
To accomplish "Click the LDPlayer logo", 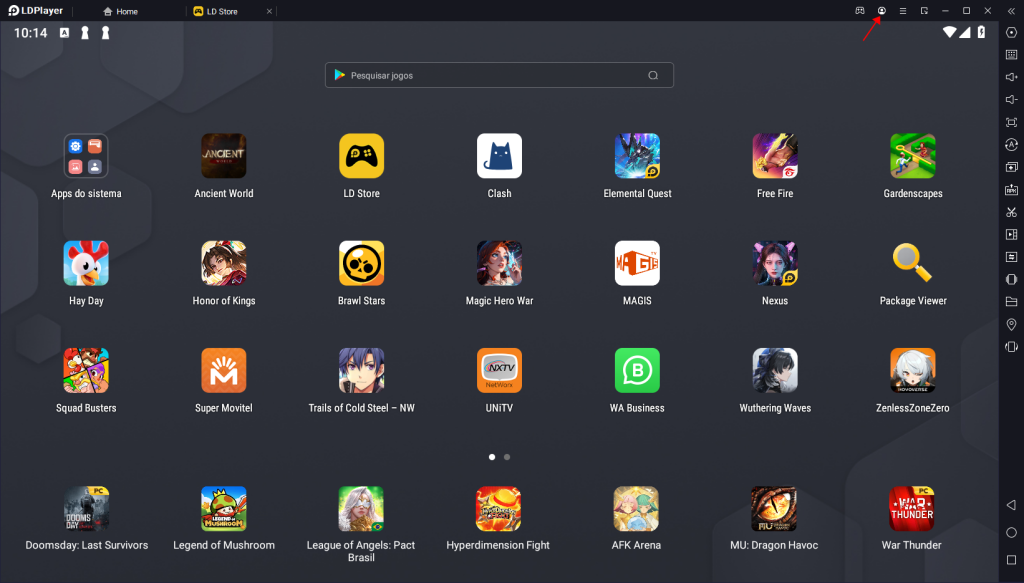I will click(35, 10).
